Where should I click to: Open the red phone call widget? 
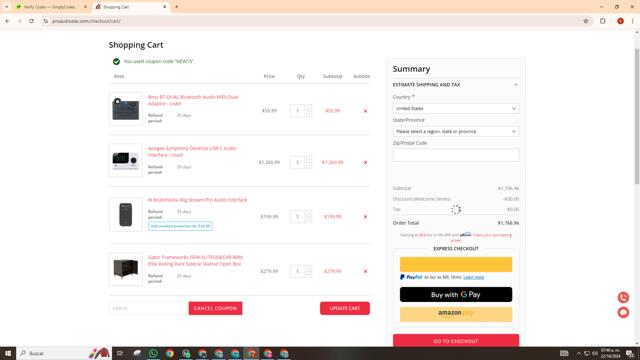tap(623, 297)
